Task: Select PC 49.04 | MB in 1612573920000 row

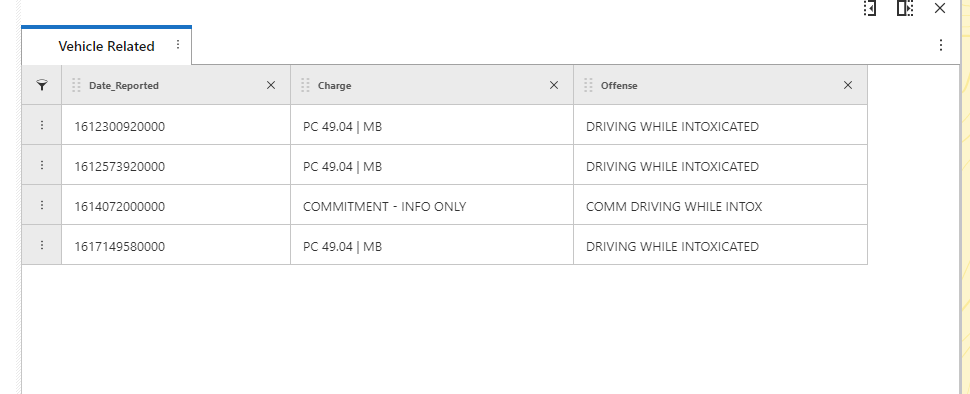Action: point(432,165)
